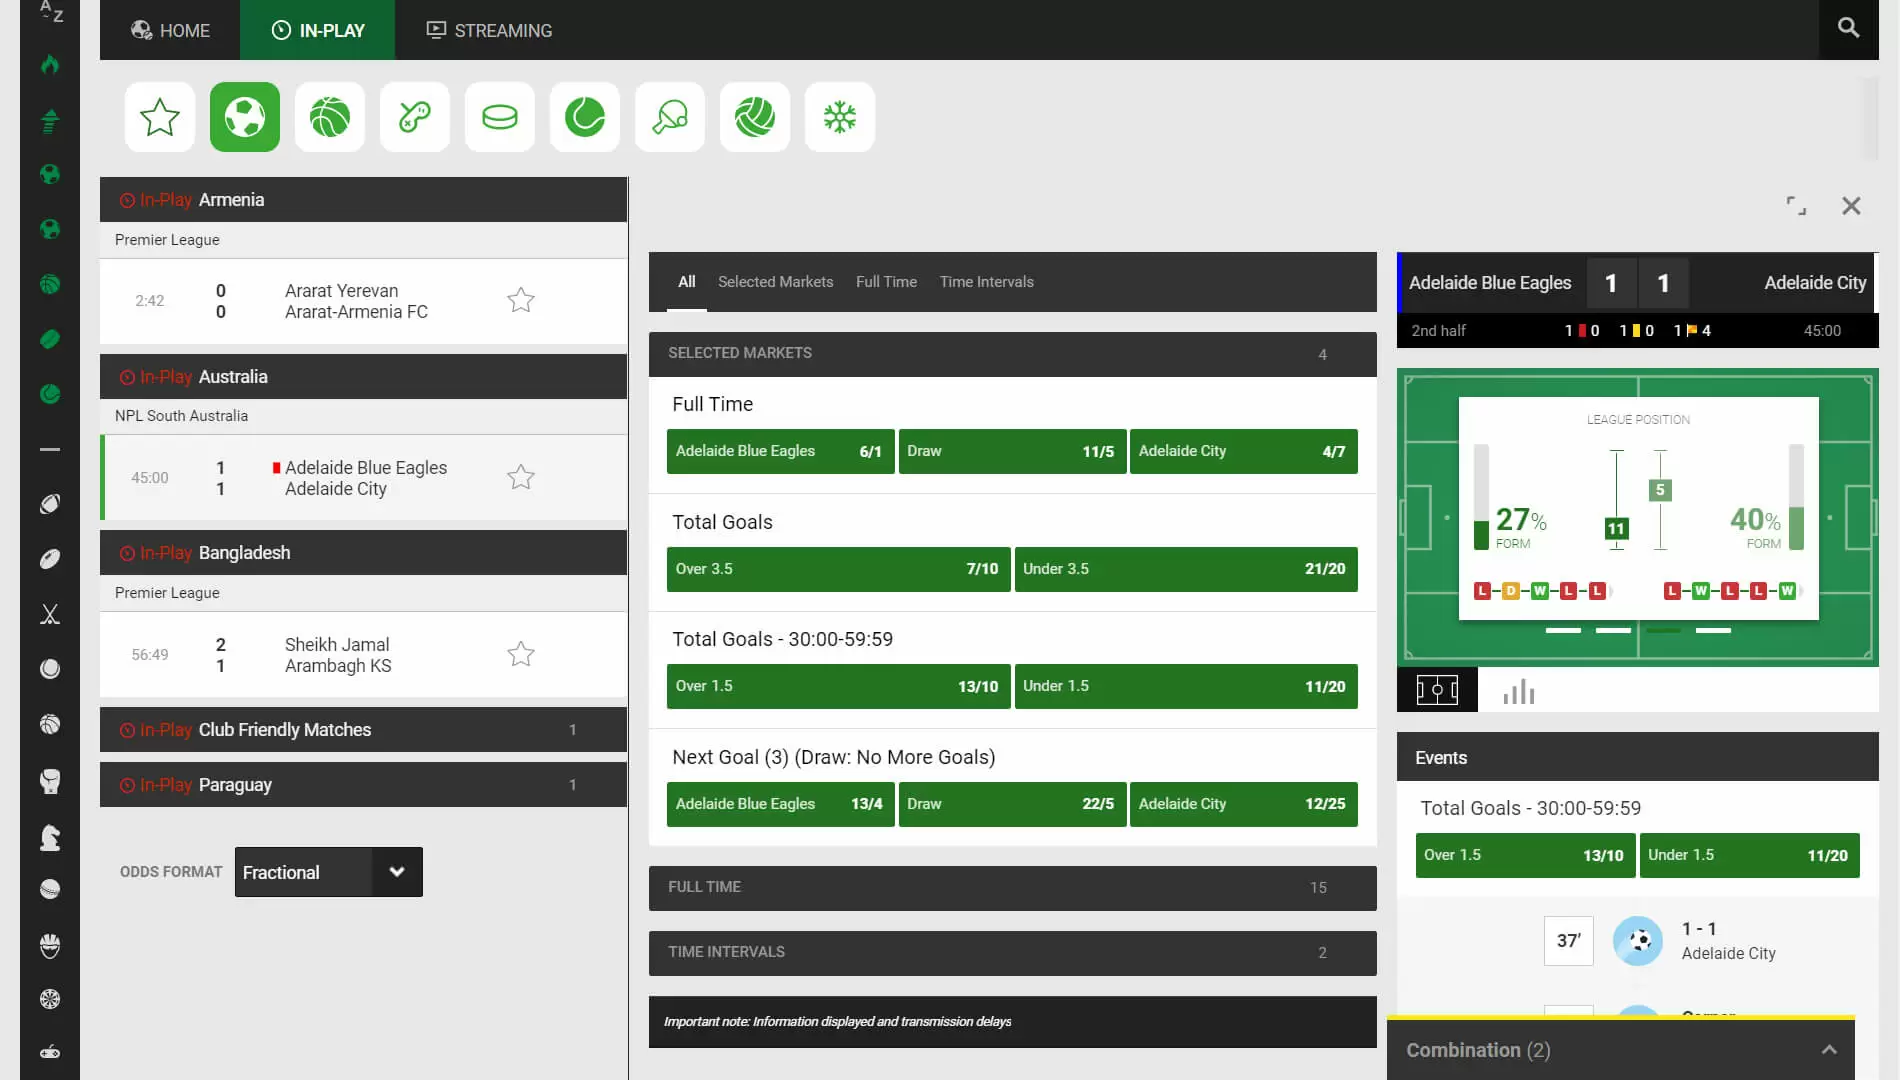Select Over 3.5 Total Goals at 7/10
The height and width of the screenshot is (1080, 1900).
(838, 569)
